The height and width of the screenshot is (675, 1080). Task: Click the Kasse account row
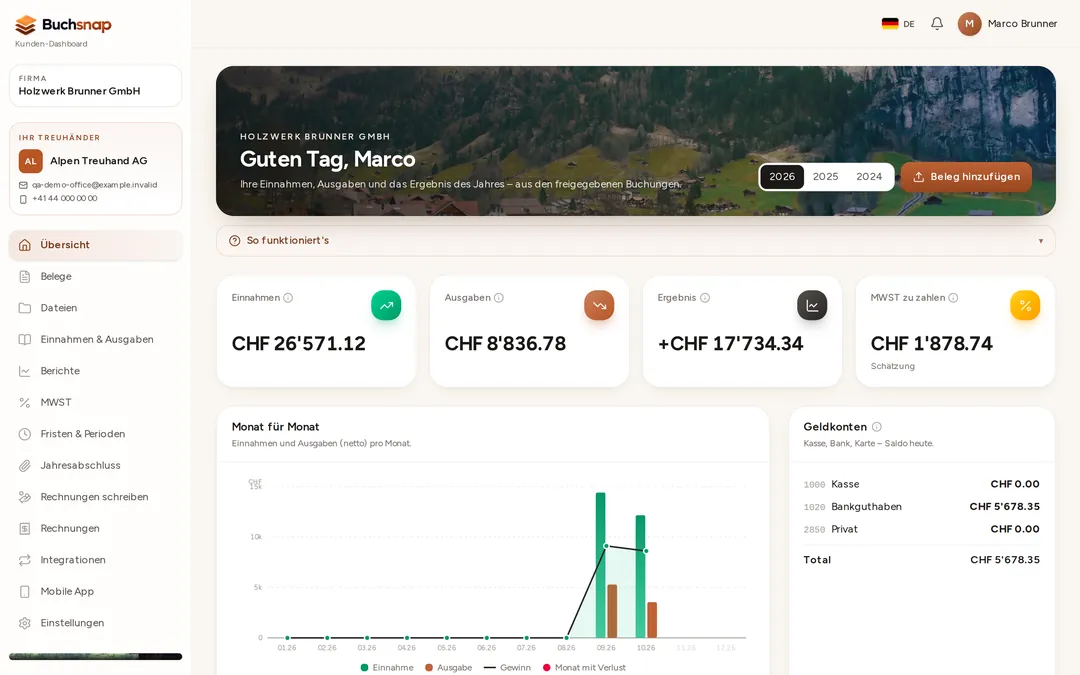coord(922,484)
